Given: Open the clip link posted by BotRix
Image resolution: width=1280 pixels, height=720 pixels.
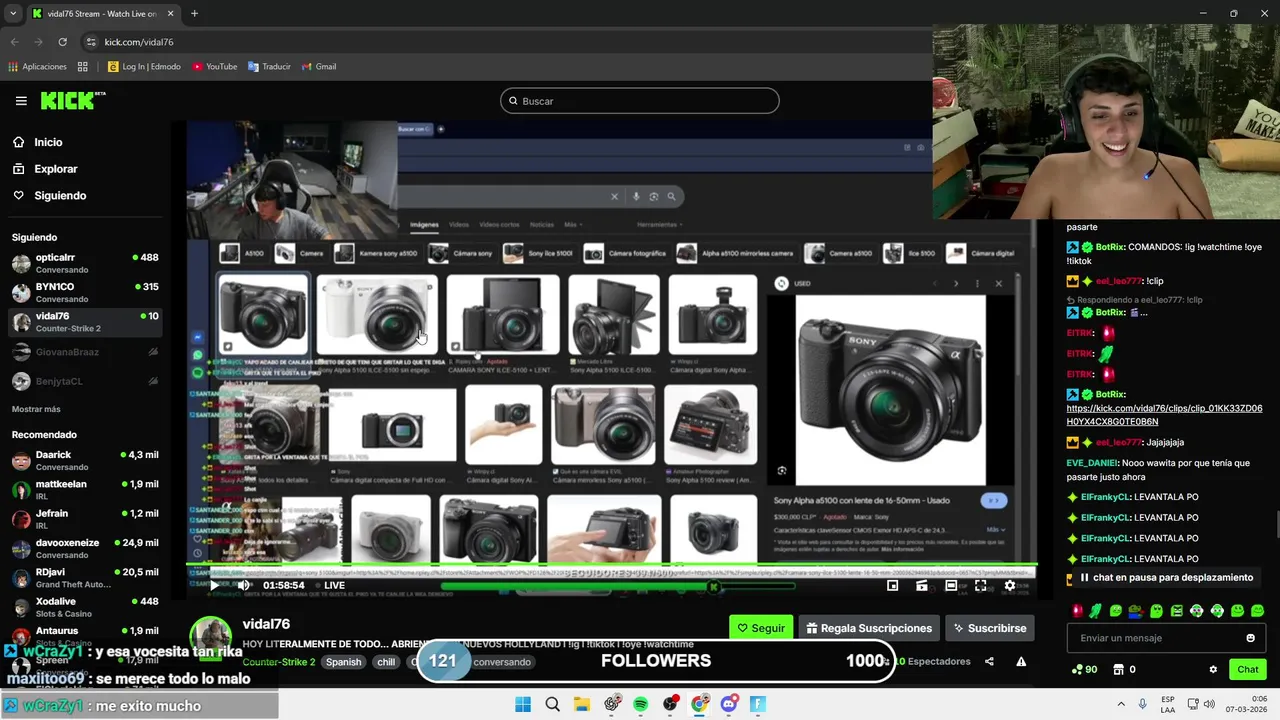Looking at the screenshot, I should coord(1164,415).
